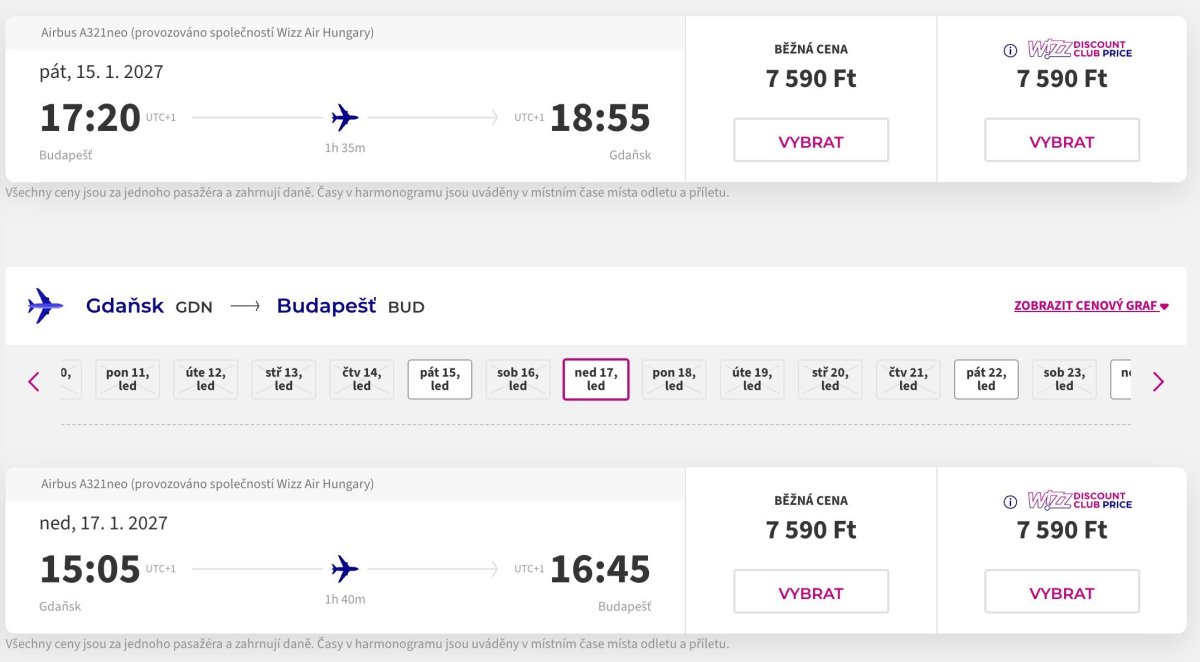Viewport: 1200px width, 662px height.
Task: Choose the ned 17, led date tab
Action: pyautogui.click(x=596, y=379)
